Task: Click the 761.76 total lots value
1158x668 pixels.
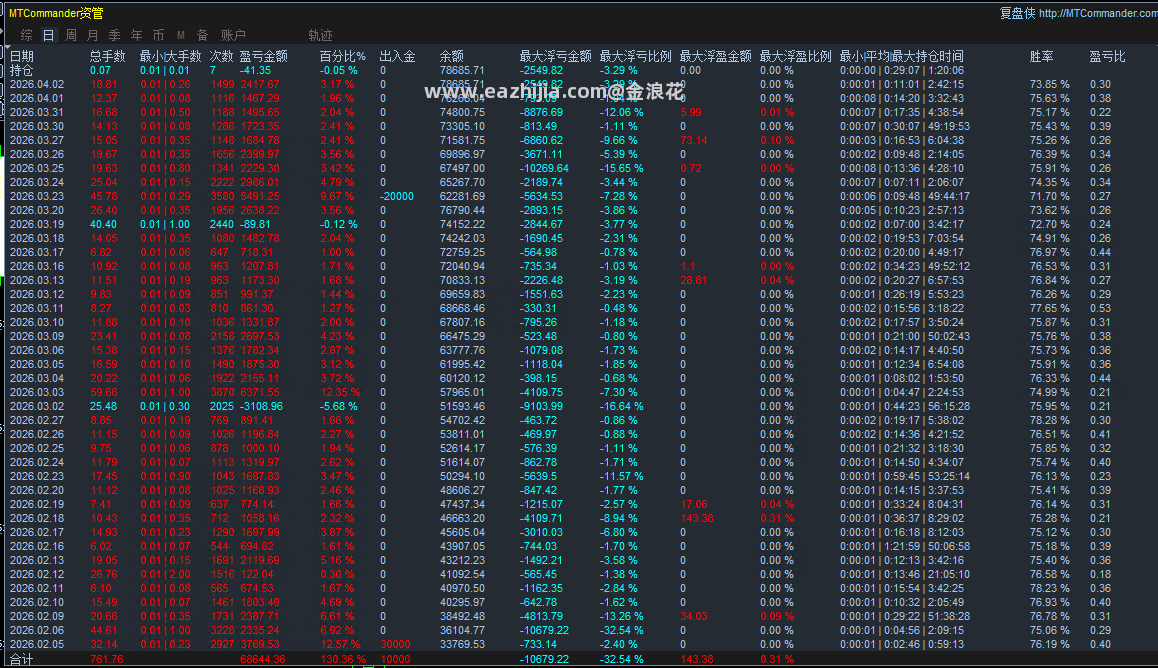Action: (x=106, y=659)
